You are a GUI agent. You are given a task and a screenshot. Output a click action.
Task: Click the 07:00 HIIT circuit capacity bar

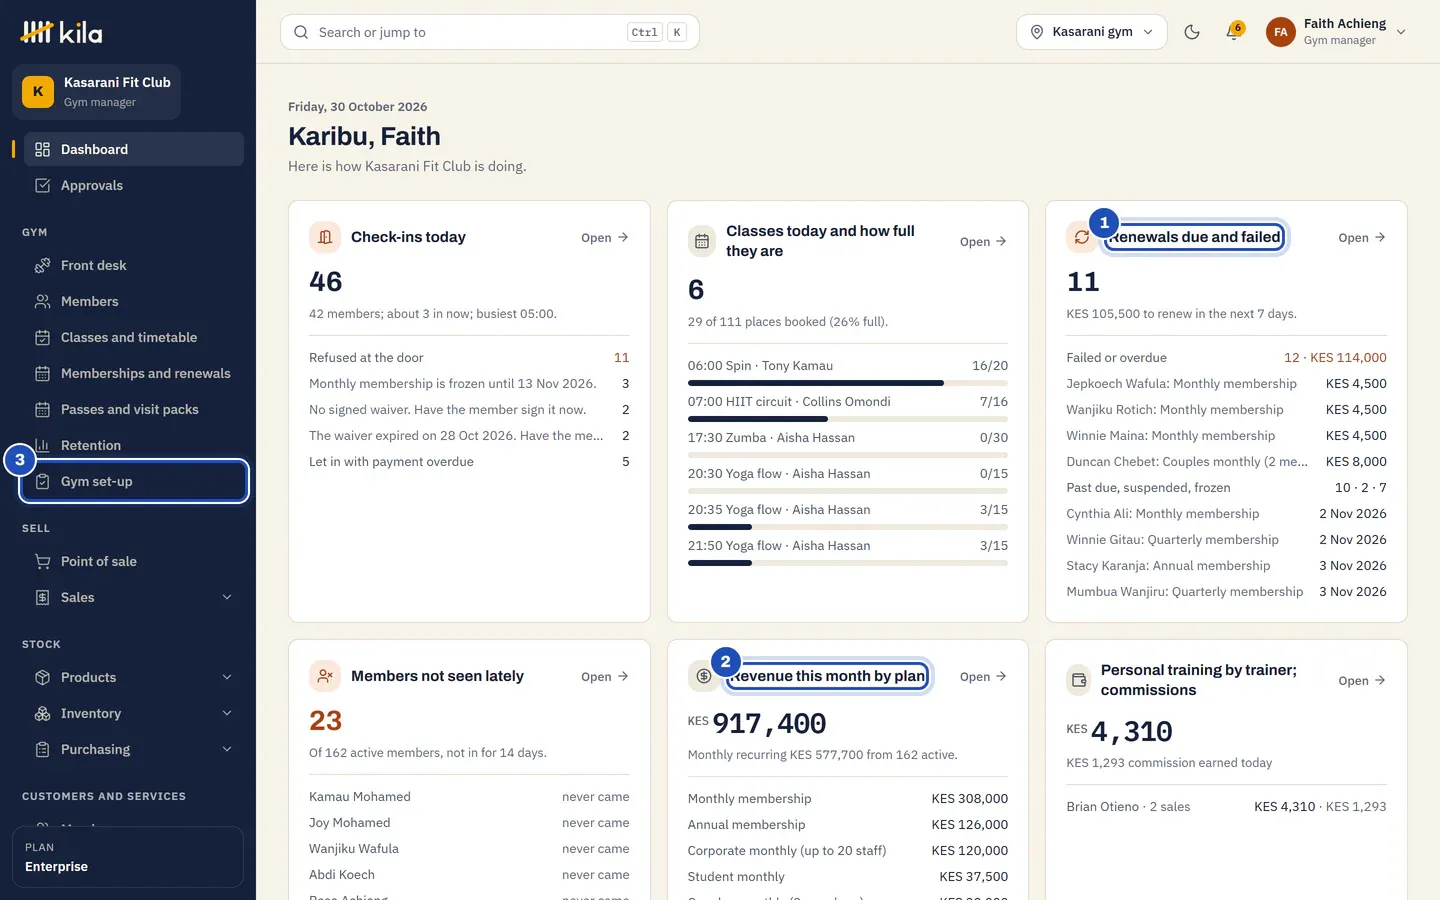[x=848, y=419]
